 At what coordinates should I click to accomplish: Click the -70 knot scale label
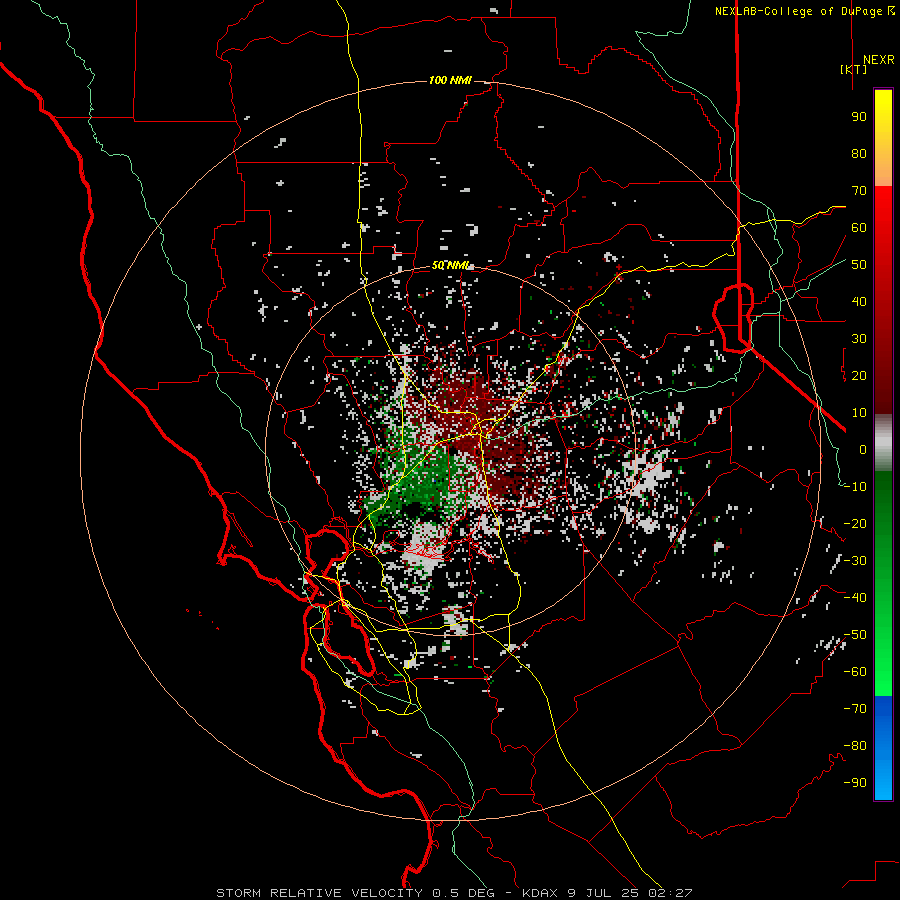[x=855, y=709]
